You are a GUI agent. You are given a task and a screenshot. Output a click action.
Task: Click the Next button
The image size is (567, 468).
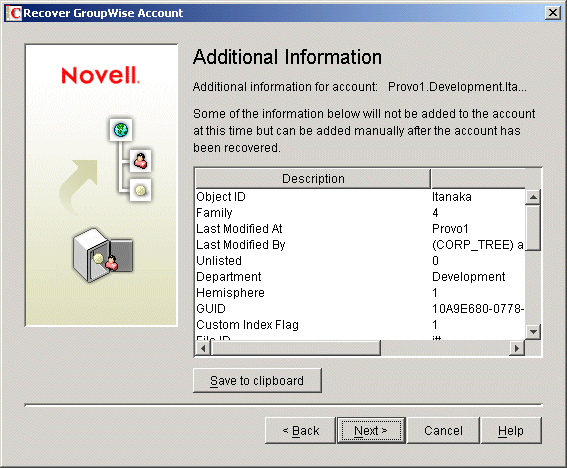(x=371, y=430)
